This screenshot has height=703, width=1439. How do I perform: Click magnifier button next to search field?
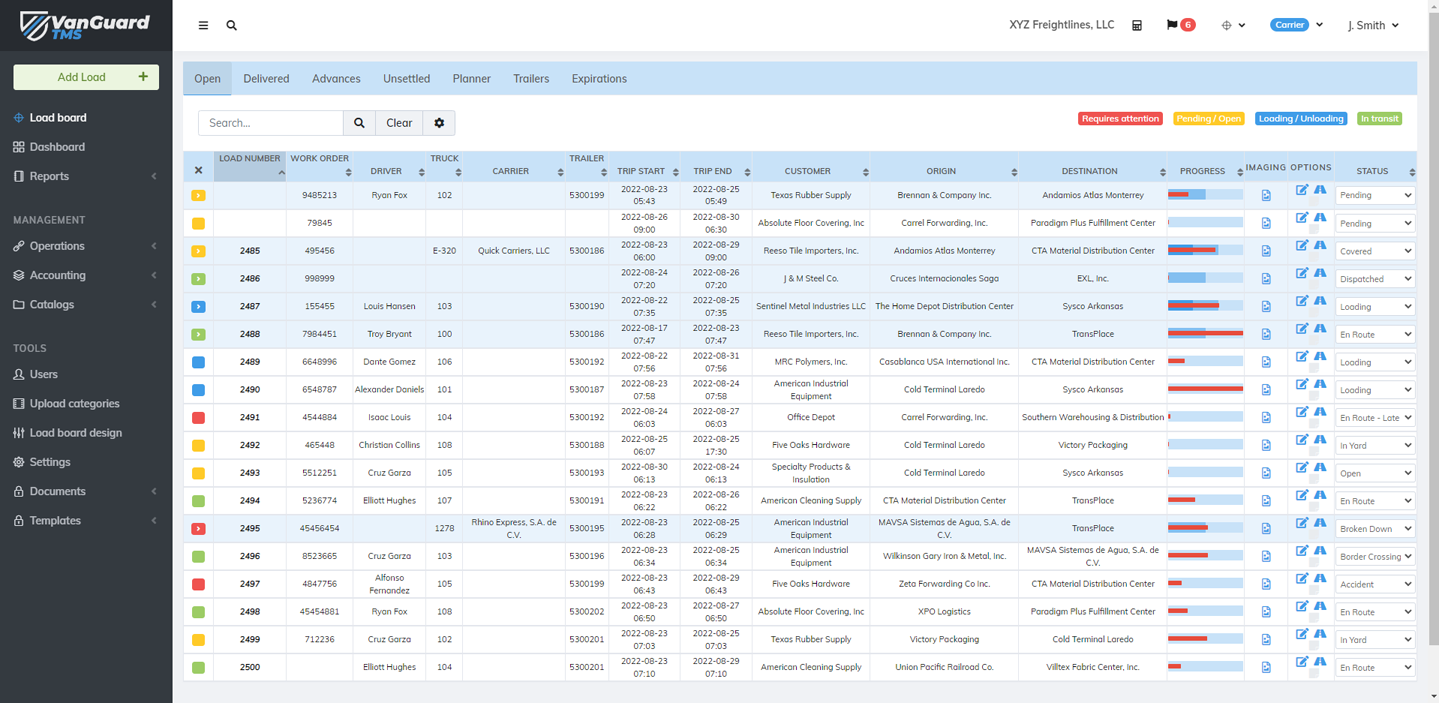pyautogui.click(x=359, y=123)
